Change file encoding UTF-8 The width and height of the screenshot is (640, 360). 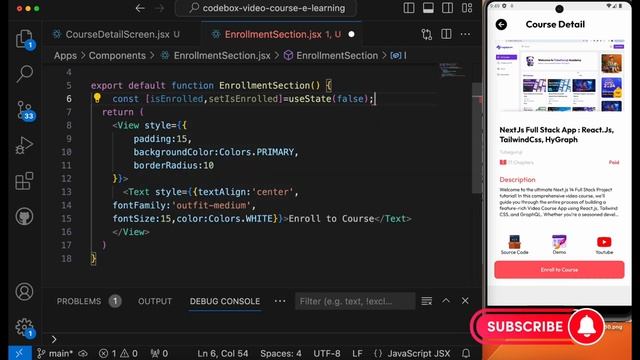327,353
